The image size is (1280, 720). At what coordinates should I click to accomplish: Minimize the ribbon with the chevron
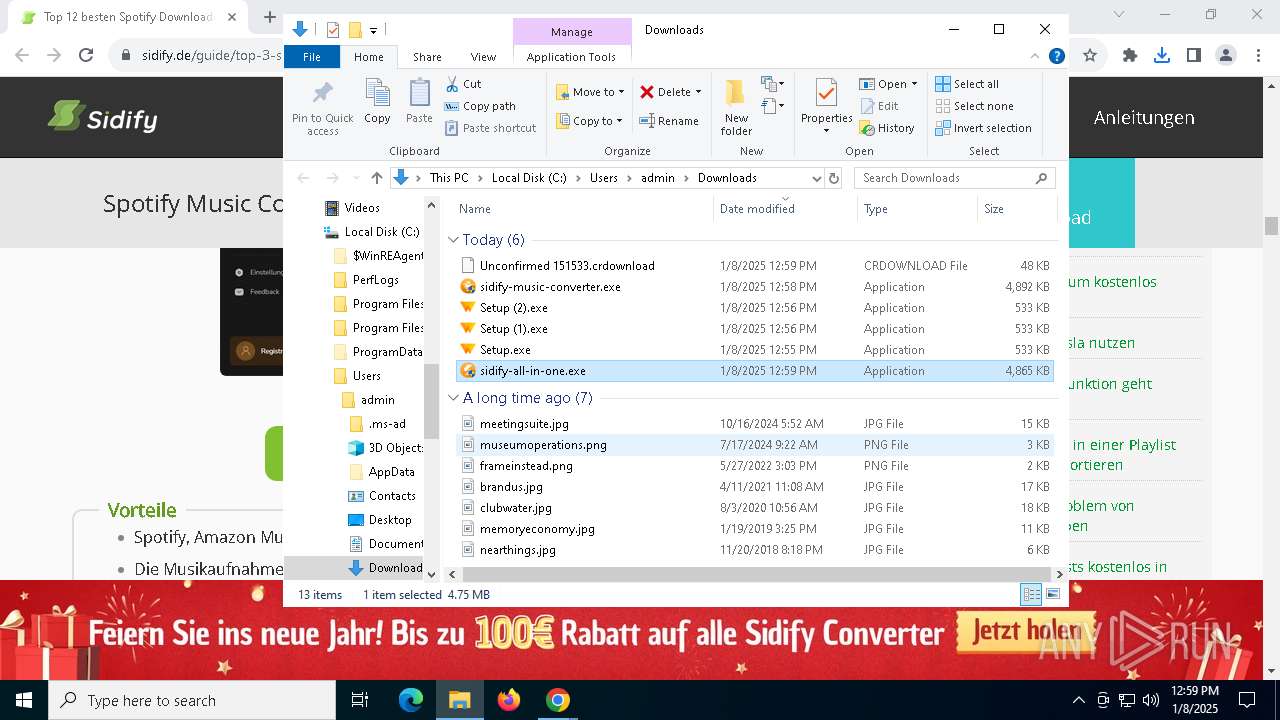pyautogui.click(x=1036, y=57)
